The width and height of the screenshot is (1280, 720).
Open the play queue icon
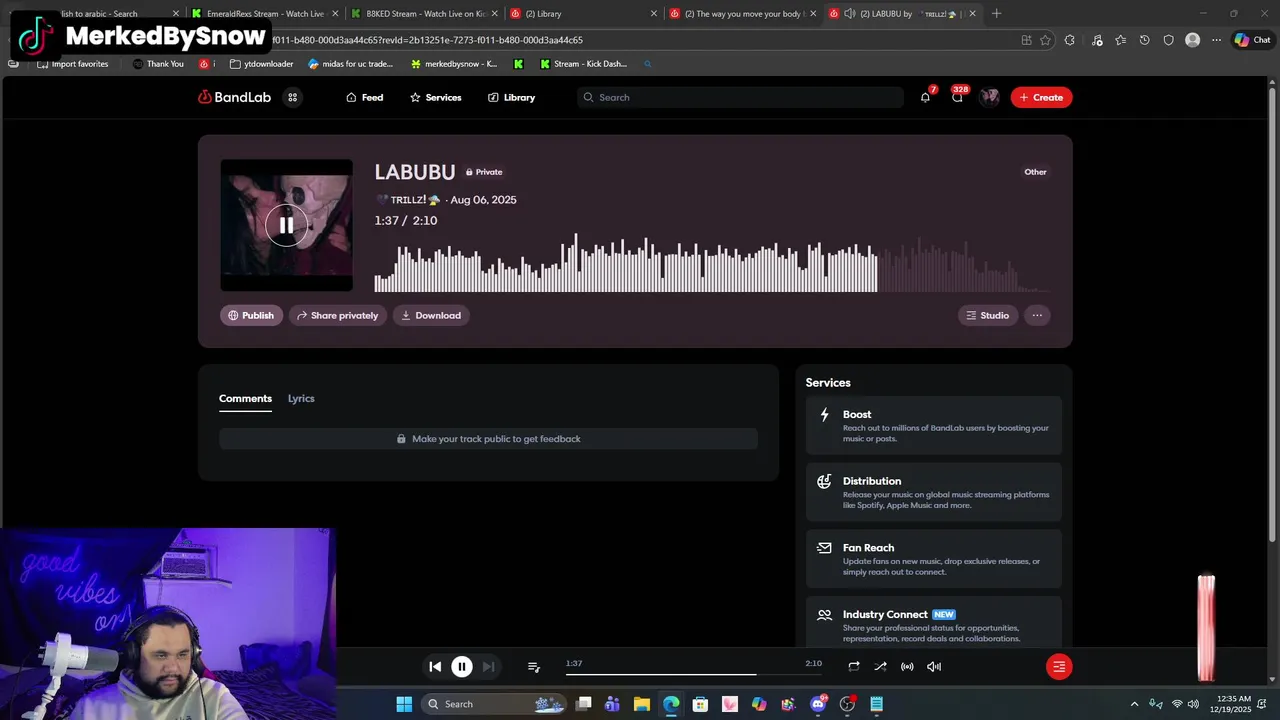(x=534, y=667)
